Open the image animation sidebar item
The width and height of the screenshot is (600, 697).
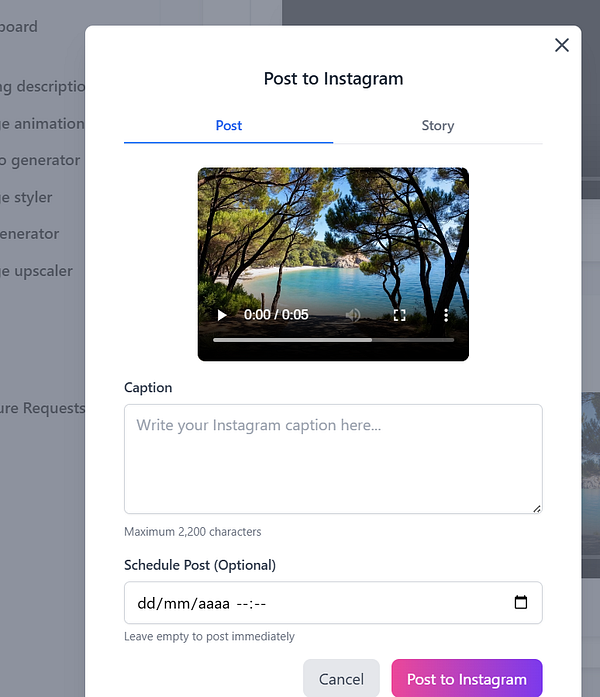[42, 124]
